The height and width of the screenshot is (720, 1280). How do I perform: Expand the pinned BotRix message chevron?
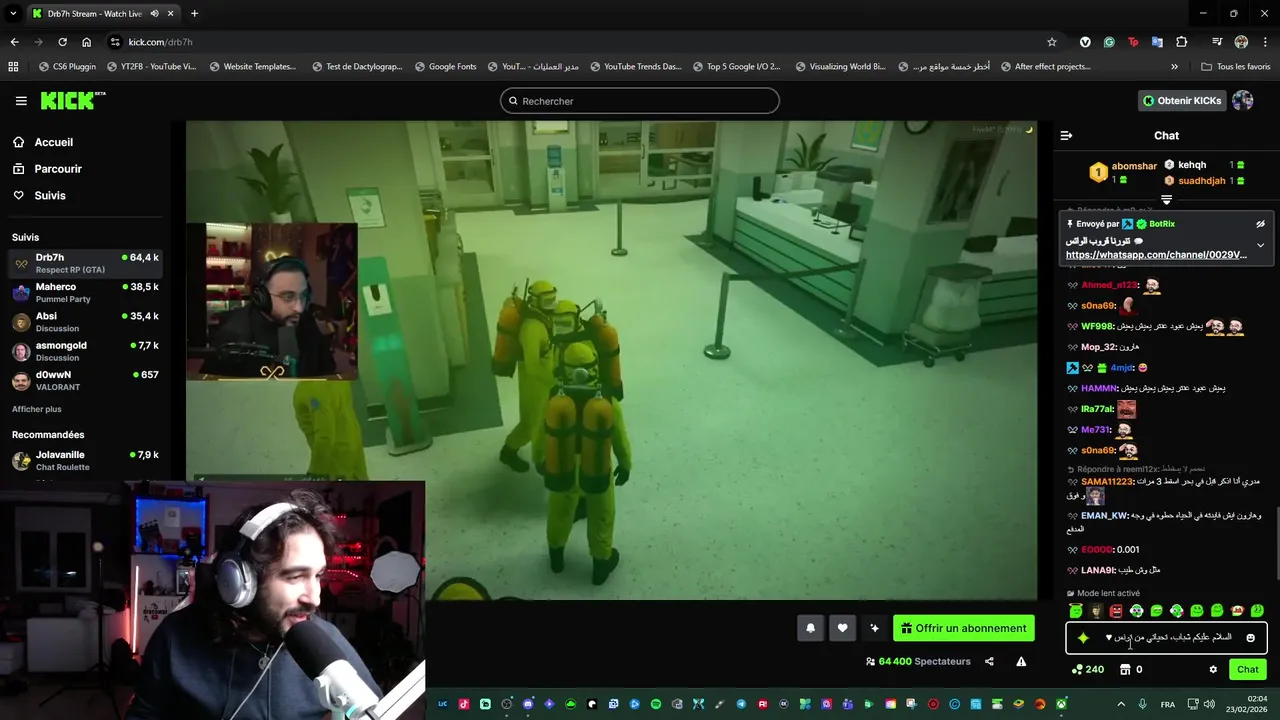coord(1260,245)
